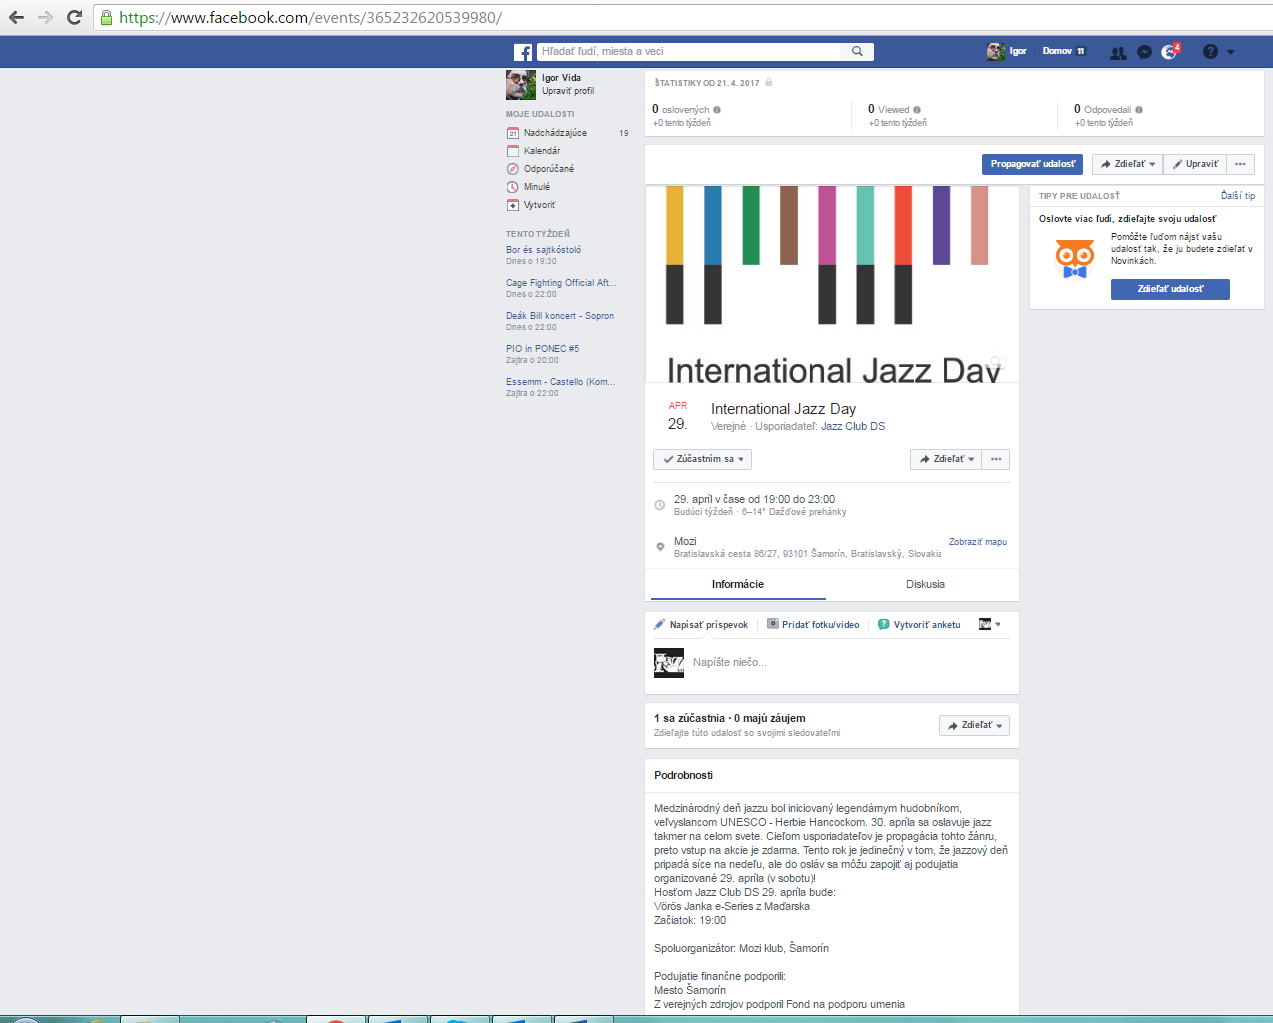The width and height of the screenshot is (1273, 1023).
Task: Open account arrow menu next to help icon
Action: (x=1231, y=52)
